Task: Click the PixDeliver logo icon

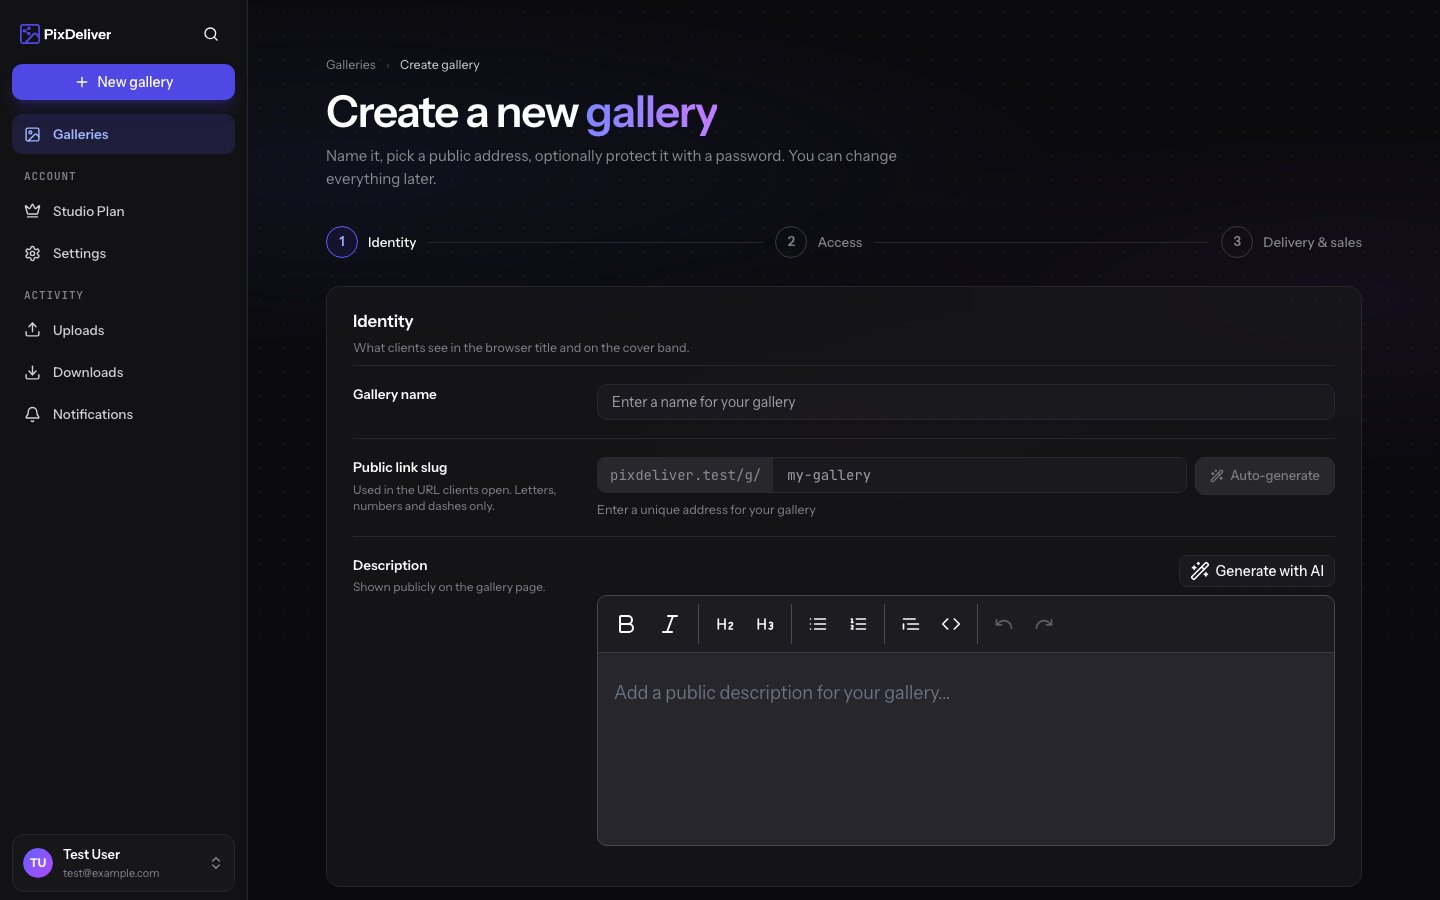Action: tap(30, 34)
